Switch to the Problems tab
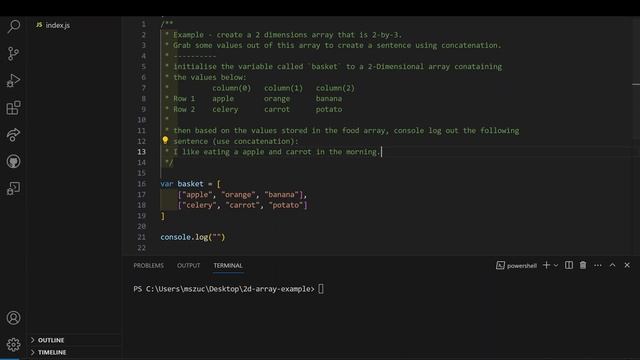 149,265
